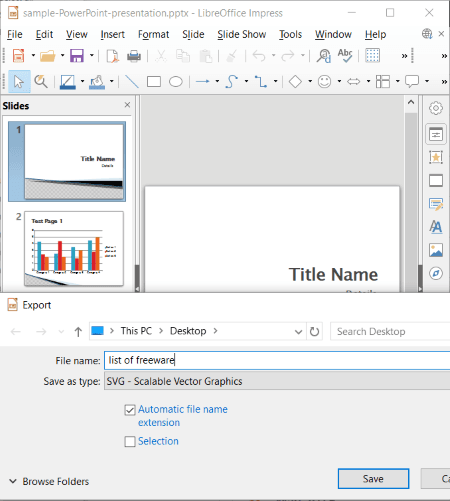Select the Callout shapes tool
450x501 pixels.
pyautogui.click(x=412, y=81)
